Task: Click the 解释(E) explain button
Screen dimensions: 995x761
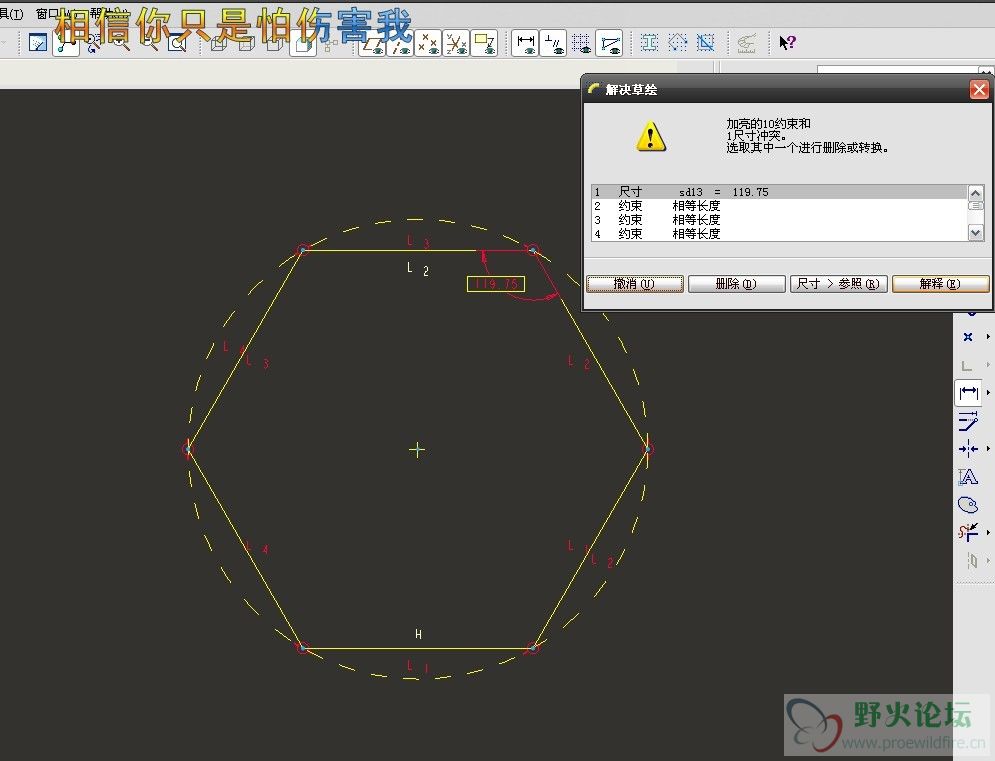Action: [940, 284]
